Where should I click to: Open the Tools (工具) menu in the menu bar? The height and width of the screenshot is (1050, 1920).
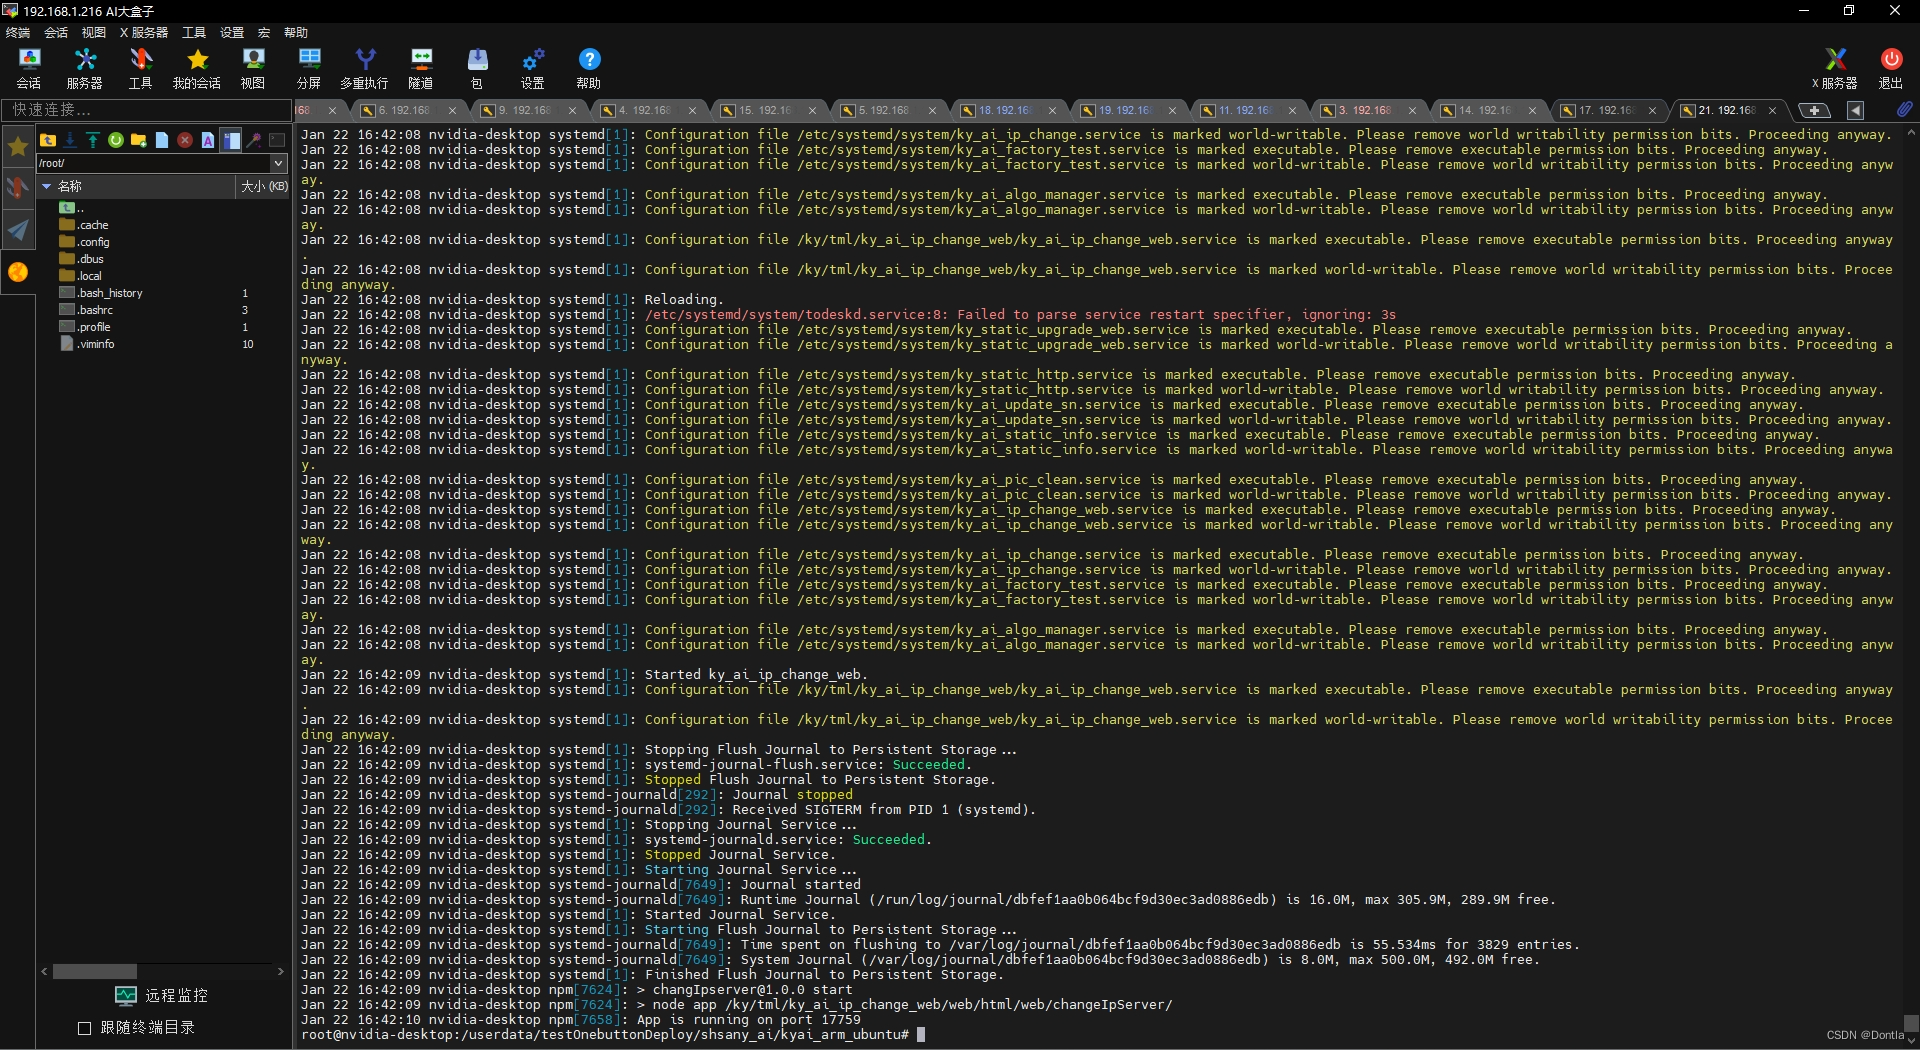tap(194, 33)
